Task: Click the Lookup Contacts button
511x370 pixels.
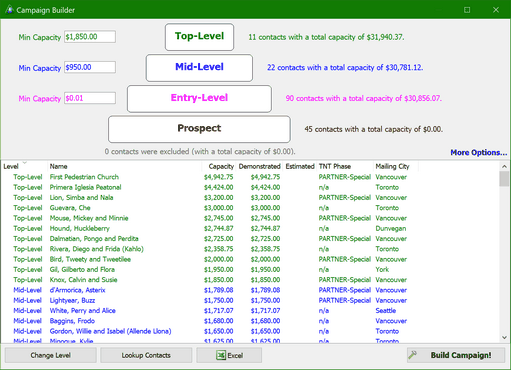Action: [x=146, y=355]
